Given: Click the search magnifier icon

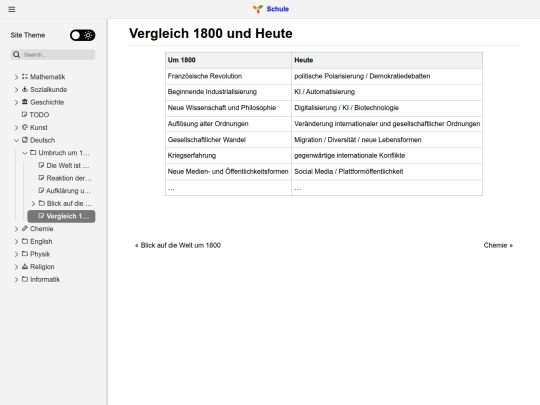Looking at the screenshot, I should click(x=17, y=54).
